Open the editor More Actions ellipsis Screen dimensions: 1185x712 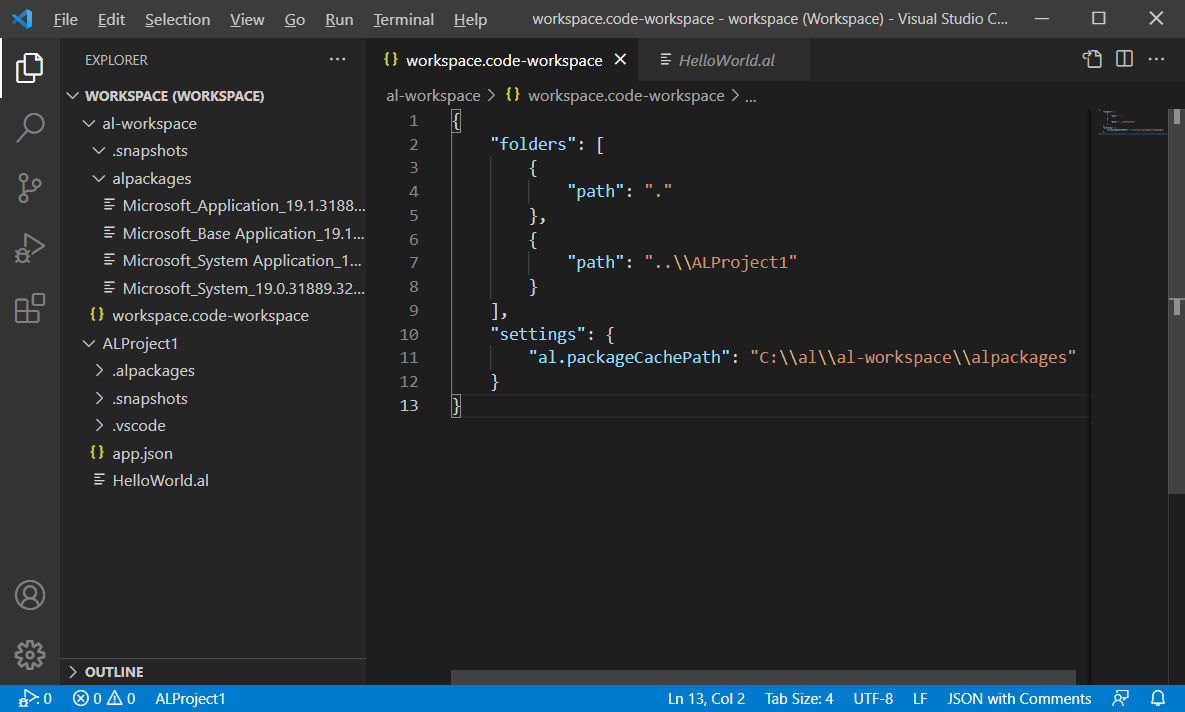pos(1156,59)
